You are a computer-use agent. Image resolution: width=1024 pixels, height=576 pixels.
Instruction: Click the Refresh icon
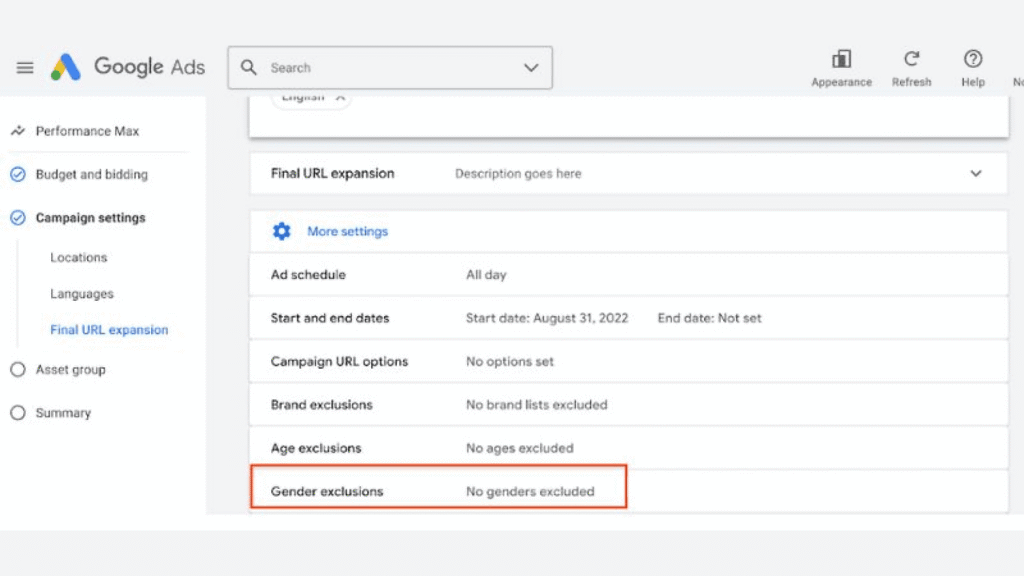(x=911, y=59)
